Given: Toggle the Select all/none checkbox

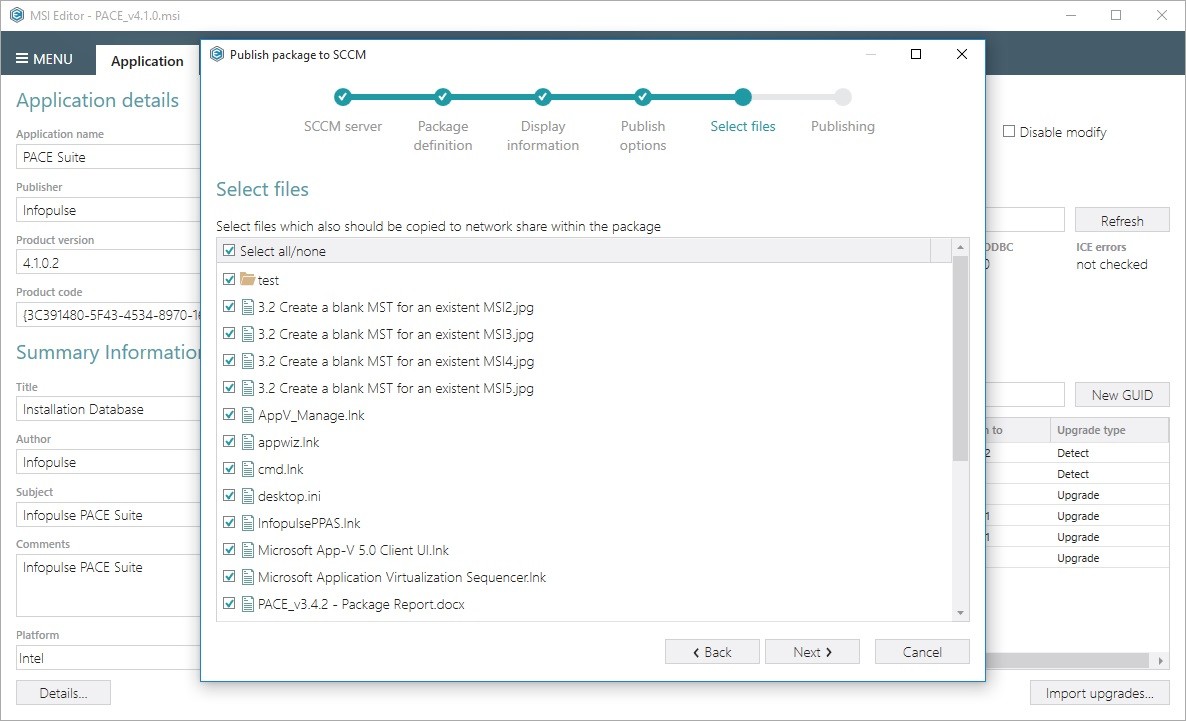Looking at the screenshot, I should click(x=229, y=250).
